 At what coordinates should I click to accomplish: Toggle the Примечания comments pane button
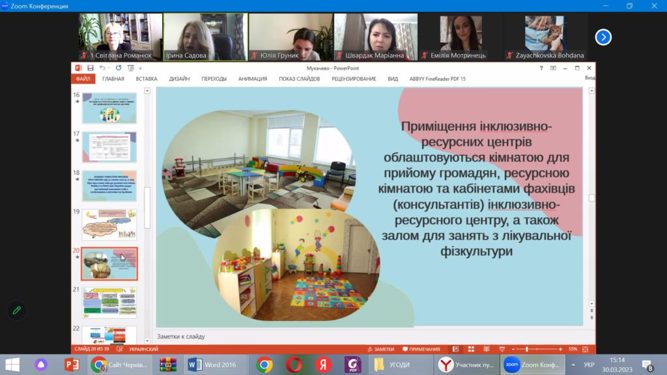[x=421, y=349]
